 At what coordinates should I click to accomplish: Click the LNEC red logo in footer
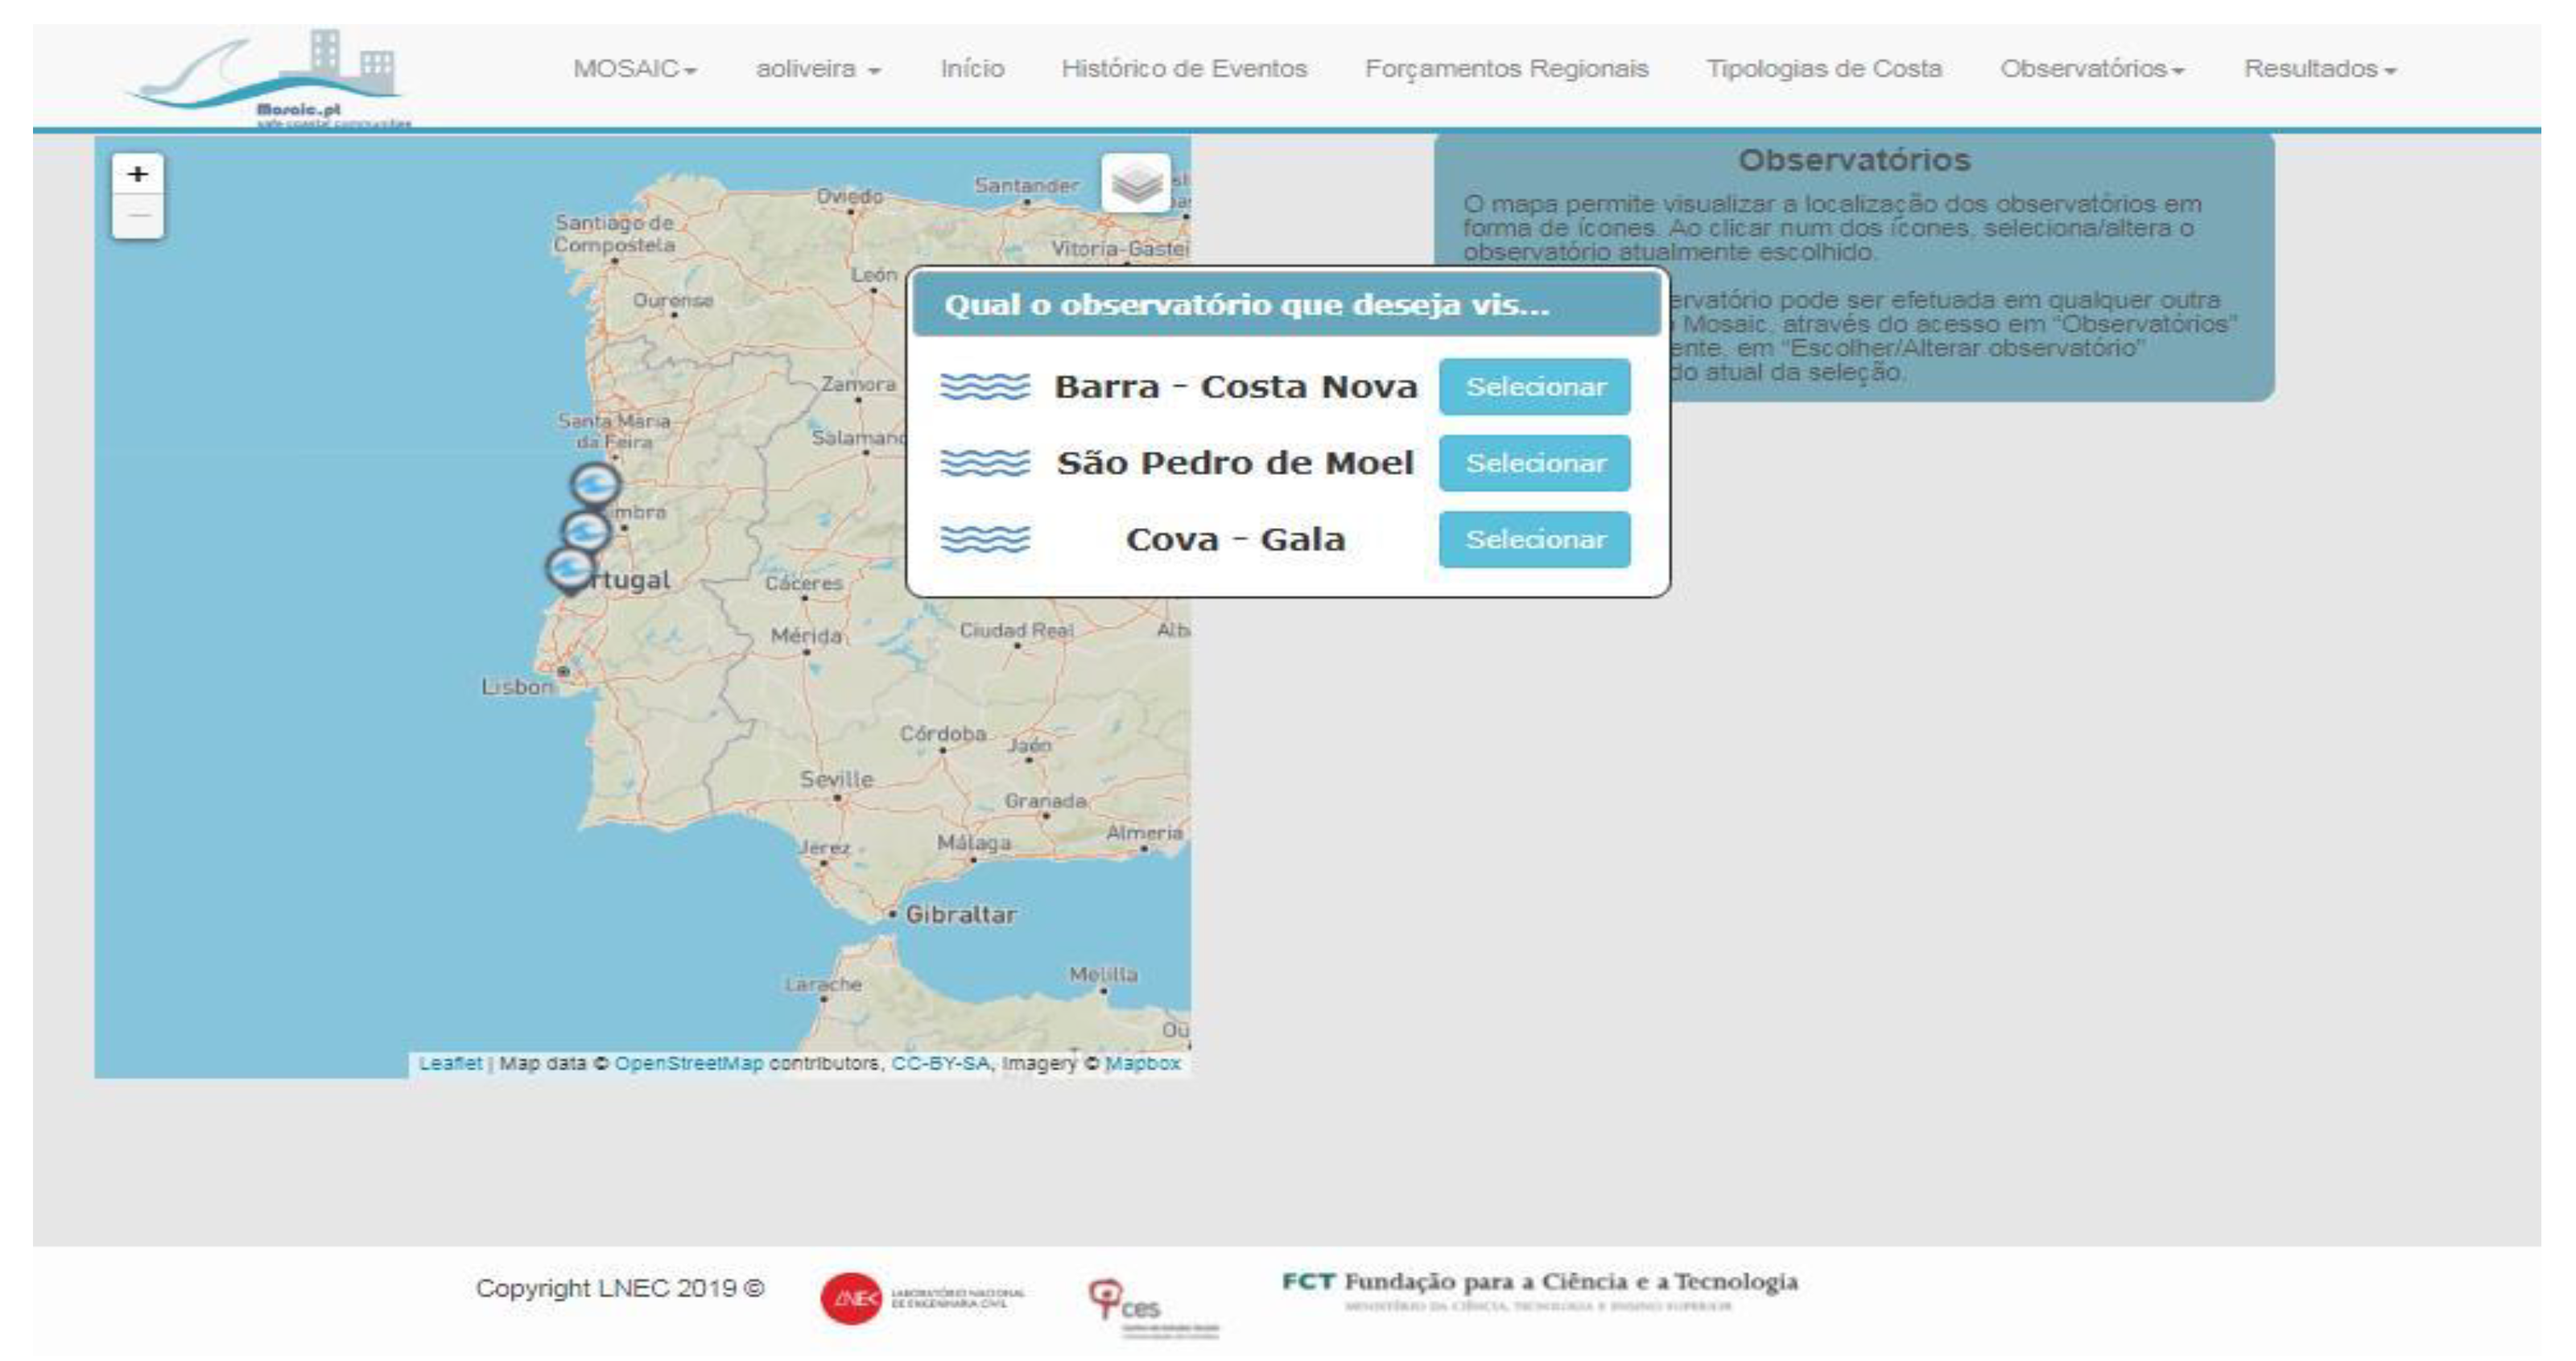pyautogui.click(x=851, y=1298)
